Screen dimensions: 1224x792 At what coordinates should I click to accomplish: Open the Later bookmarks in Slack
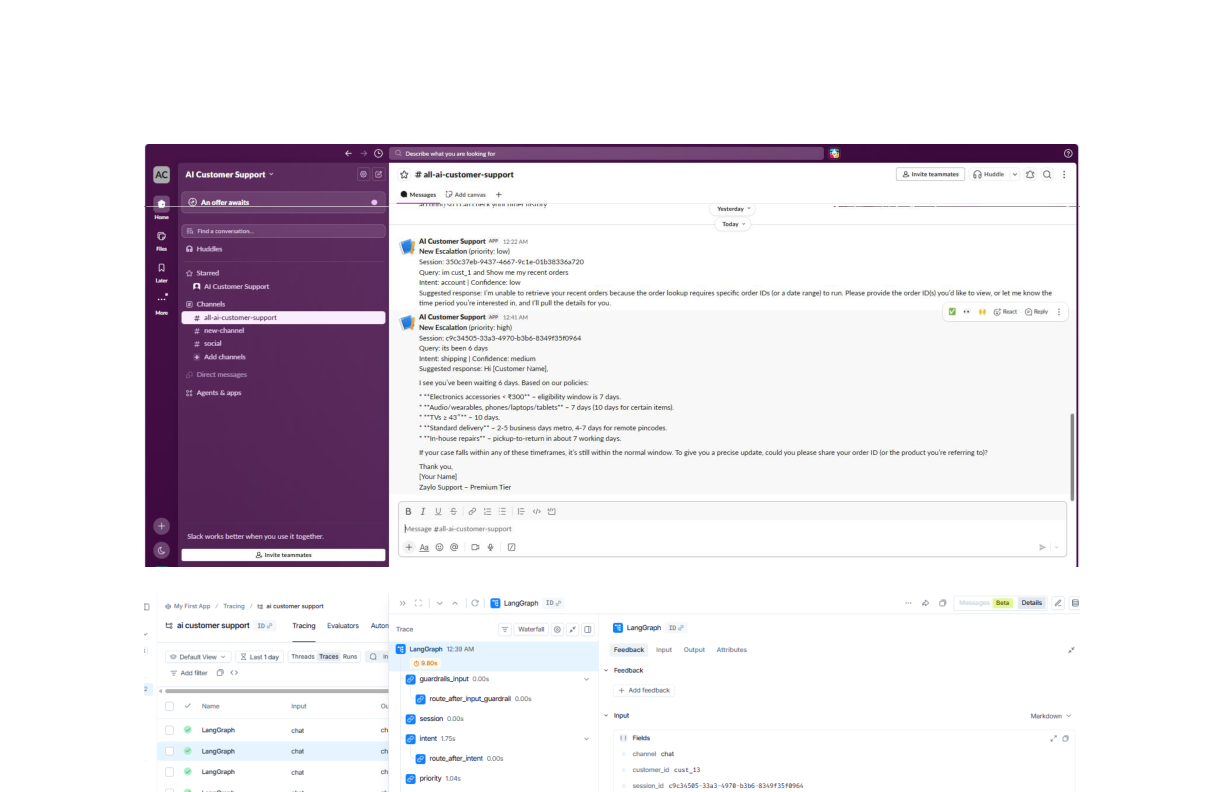(161, 272)
